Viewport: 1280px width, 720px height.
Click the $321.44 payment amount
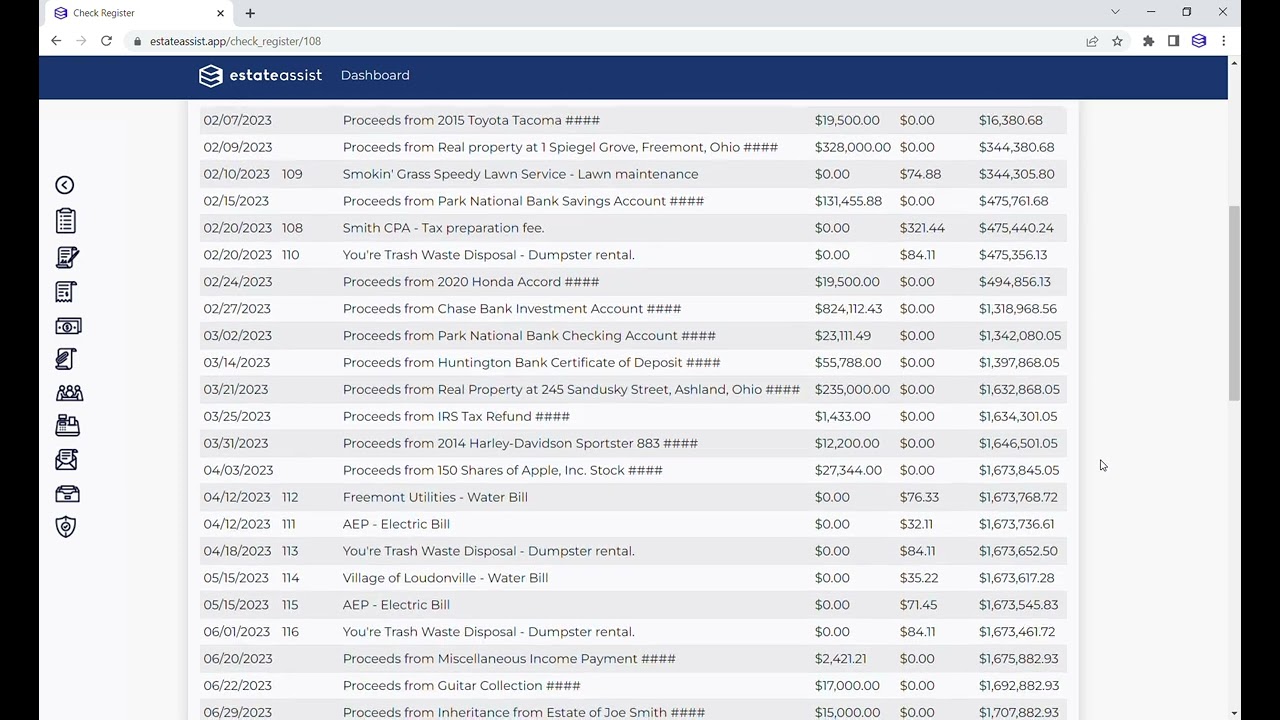tap(922, 228)
